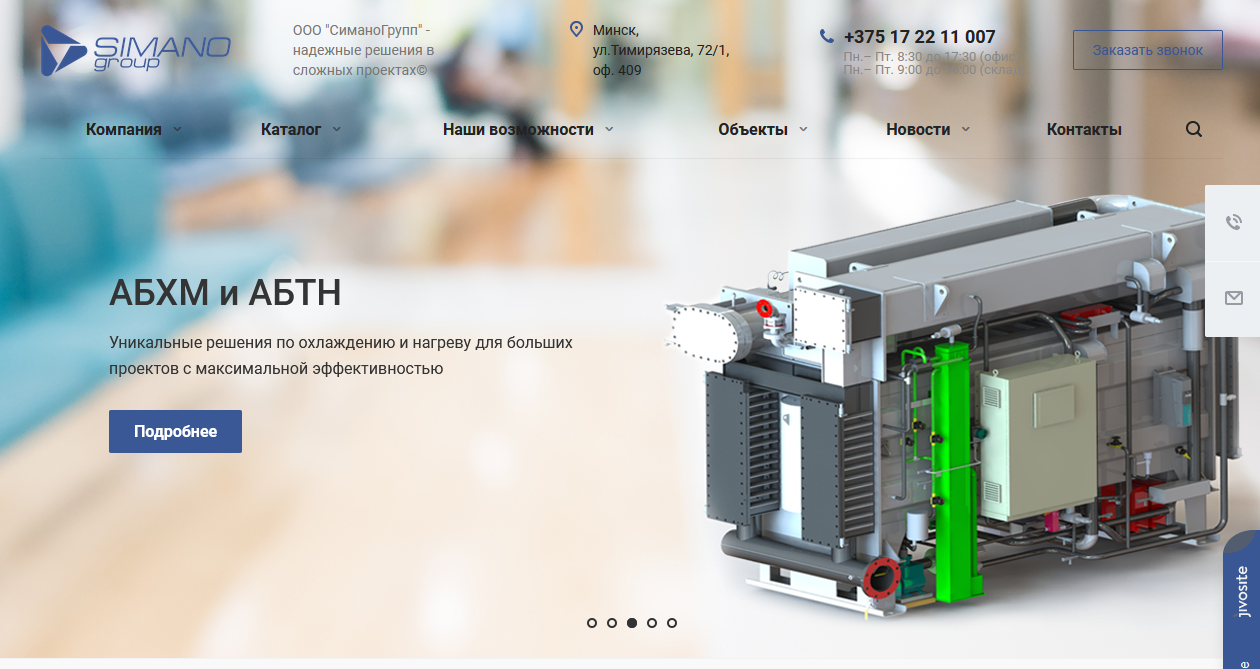Click the phone handset icon beside number
The width and height of the screenshot is (1260, 669).
point(826,36)
